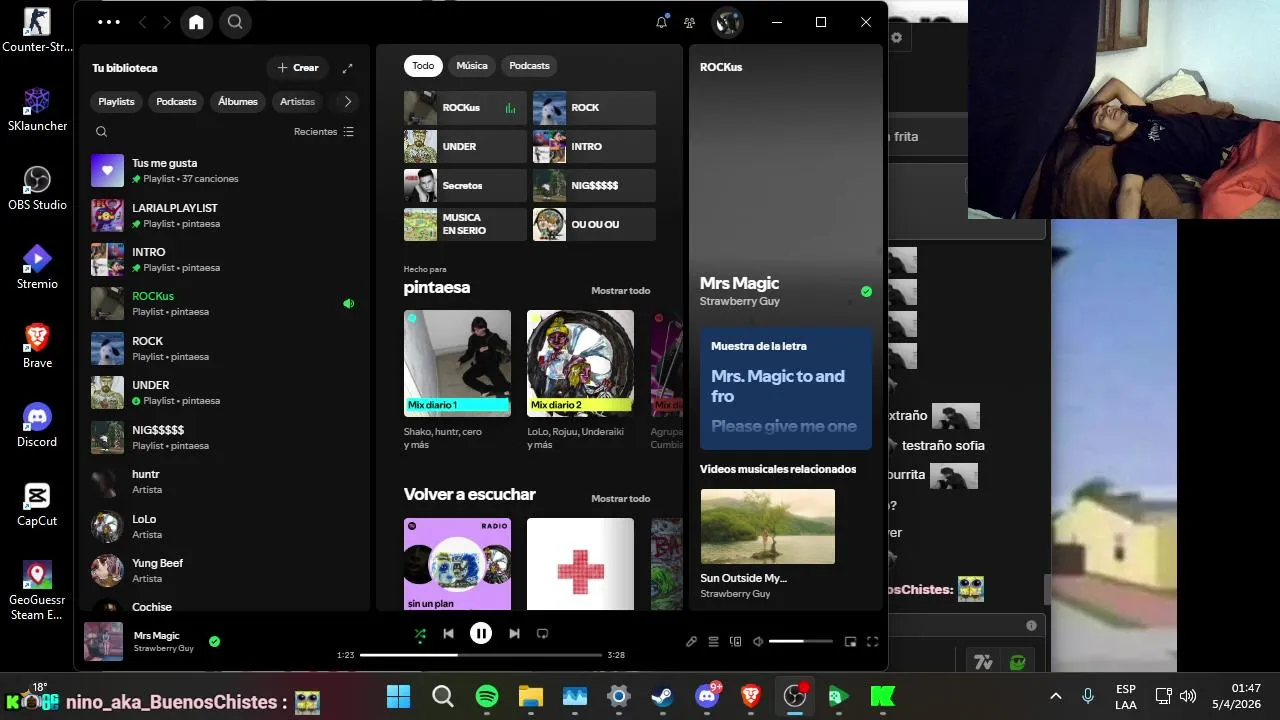The height and width of the screenshot is (720, 1280).
Task: Open sin un plan radio card
Action: click(x=457, y=564)
